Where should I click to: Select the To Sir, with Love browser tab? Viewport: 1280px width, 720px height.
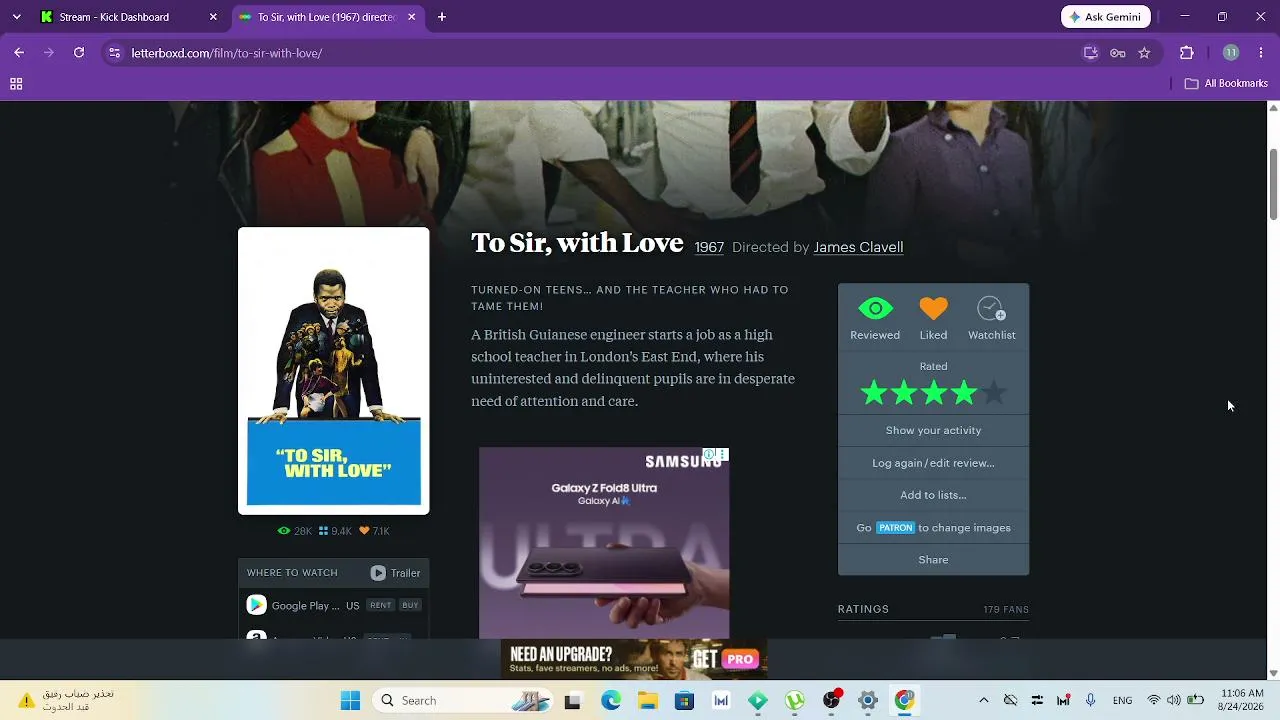[x=326, y=17]
